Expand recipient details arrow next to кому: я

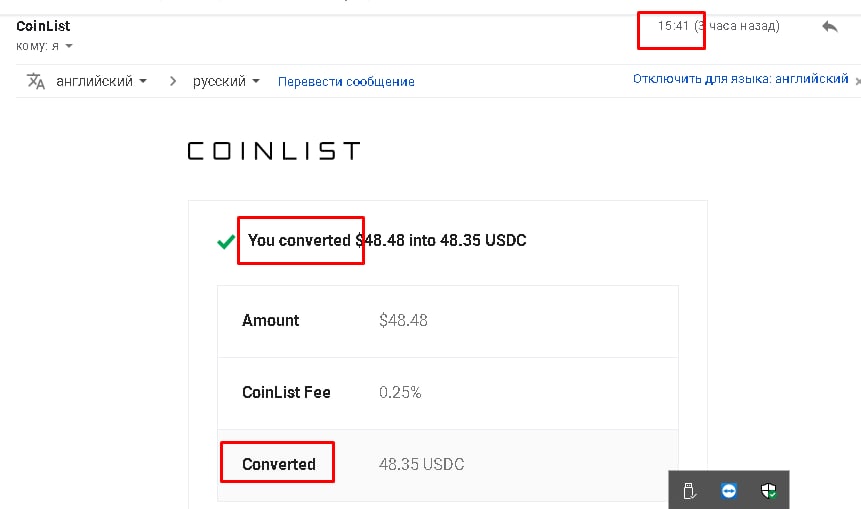(x=69, y=46)
